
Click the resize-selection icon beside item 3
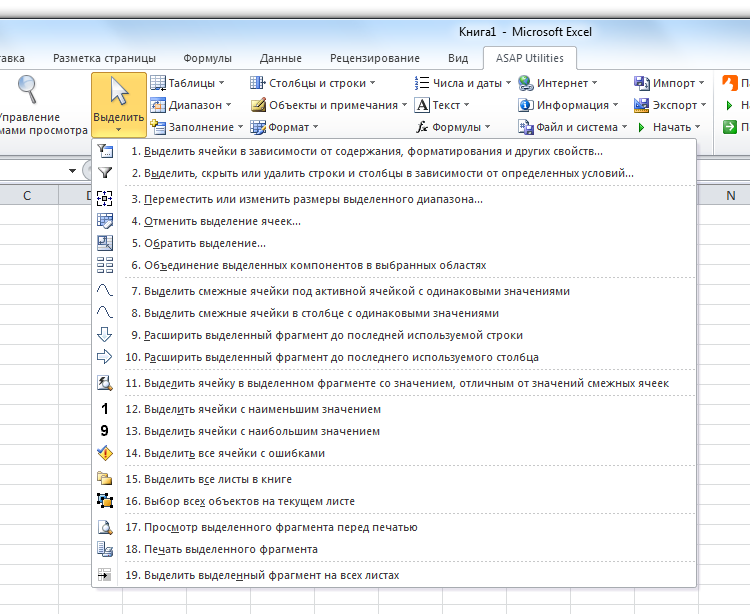[105, 198]
